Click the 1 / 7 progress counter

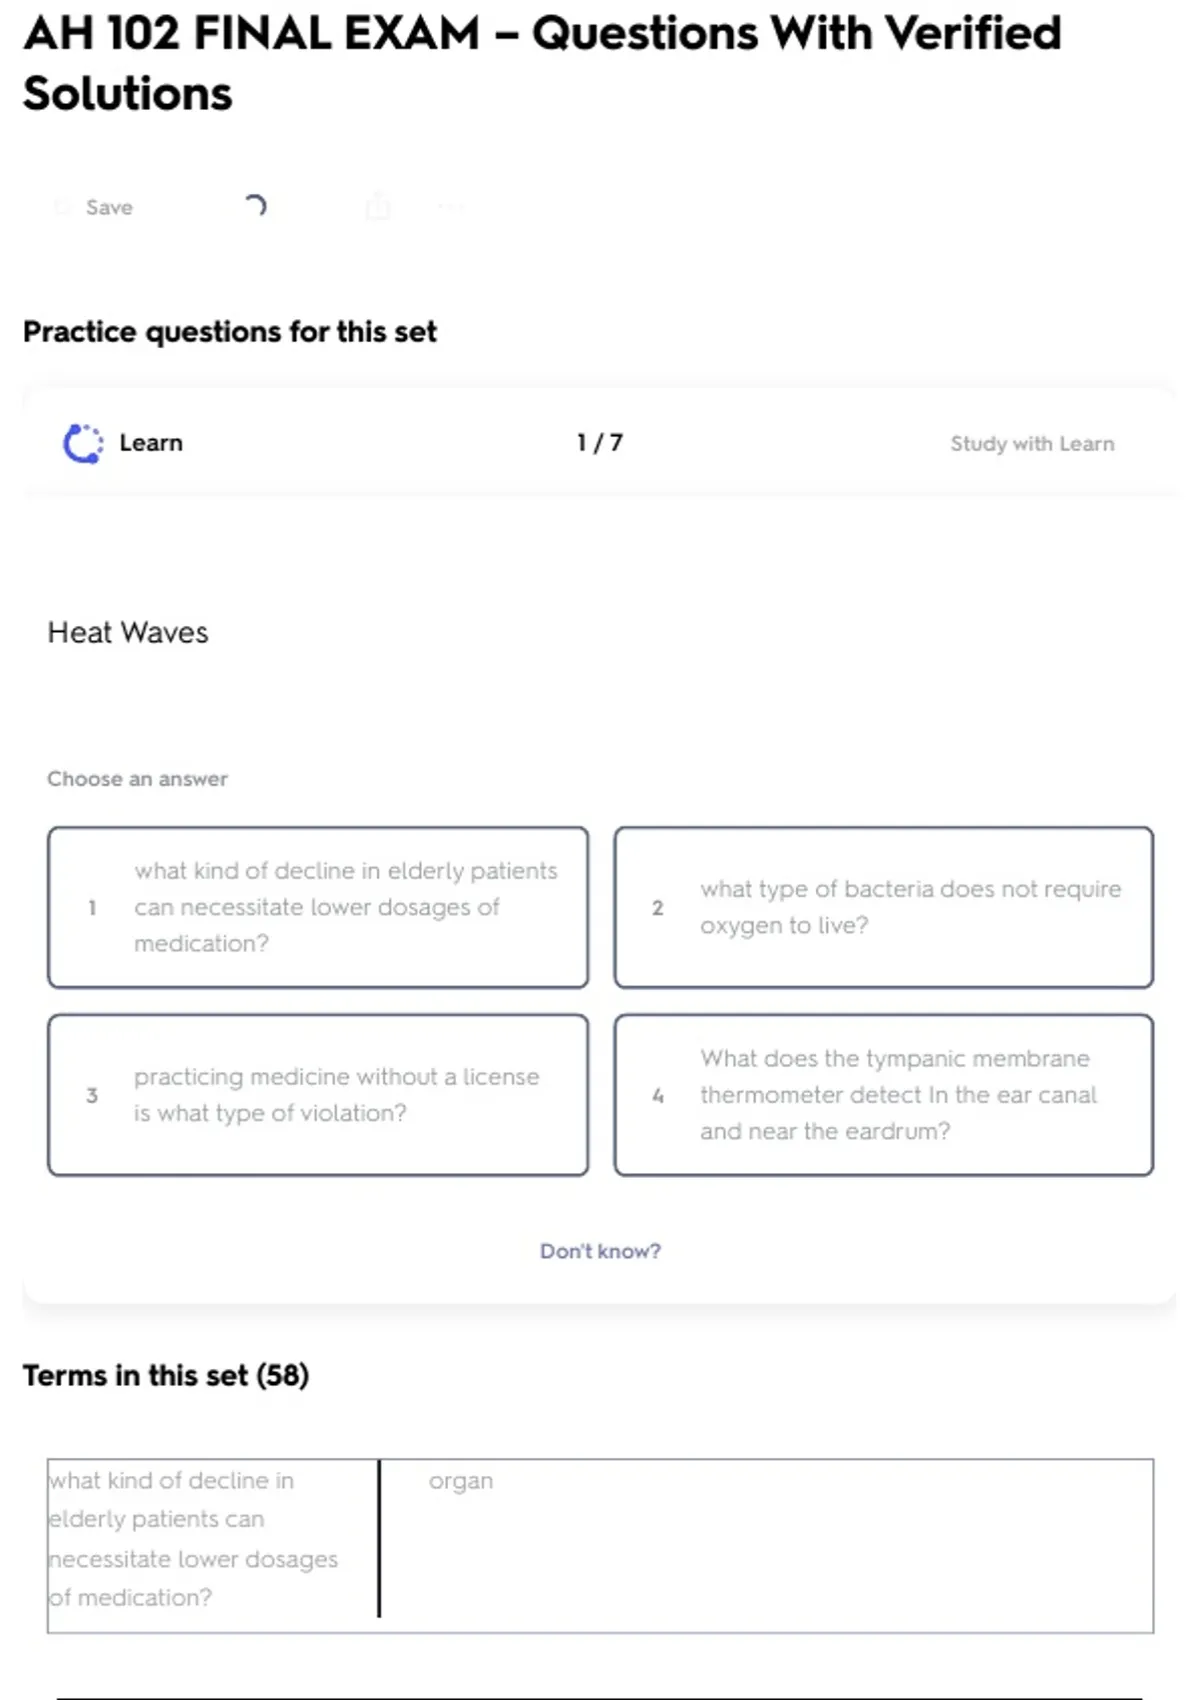click(x=600, y=443)
